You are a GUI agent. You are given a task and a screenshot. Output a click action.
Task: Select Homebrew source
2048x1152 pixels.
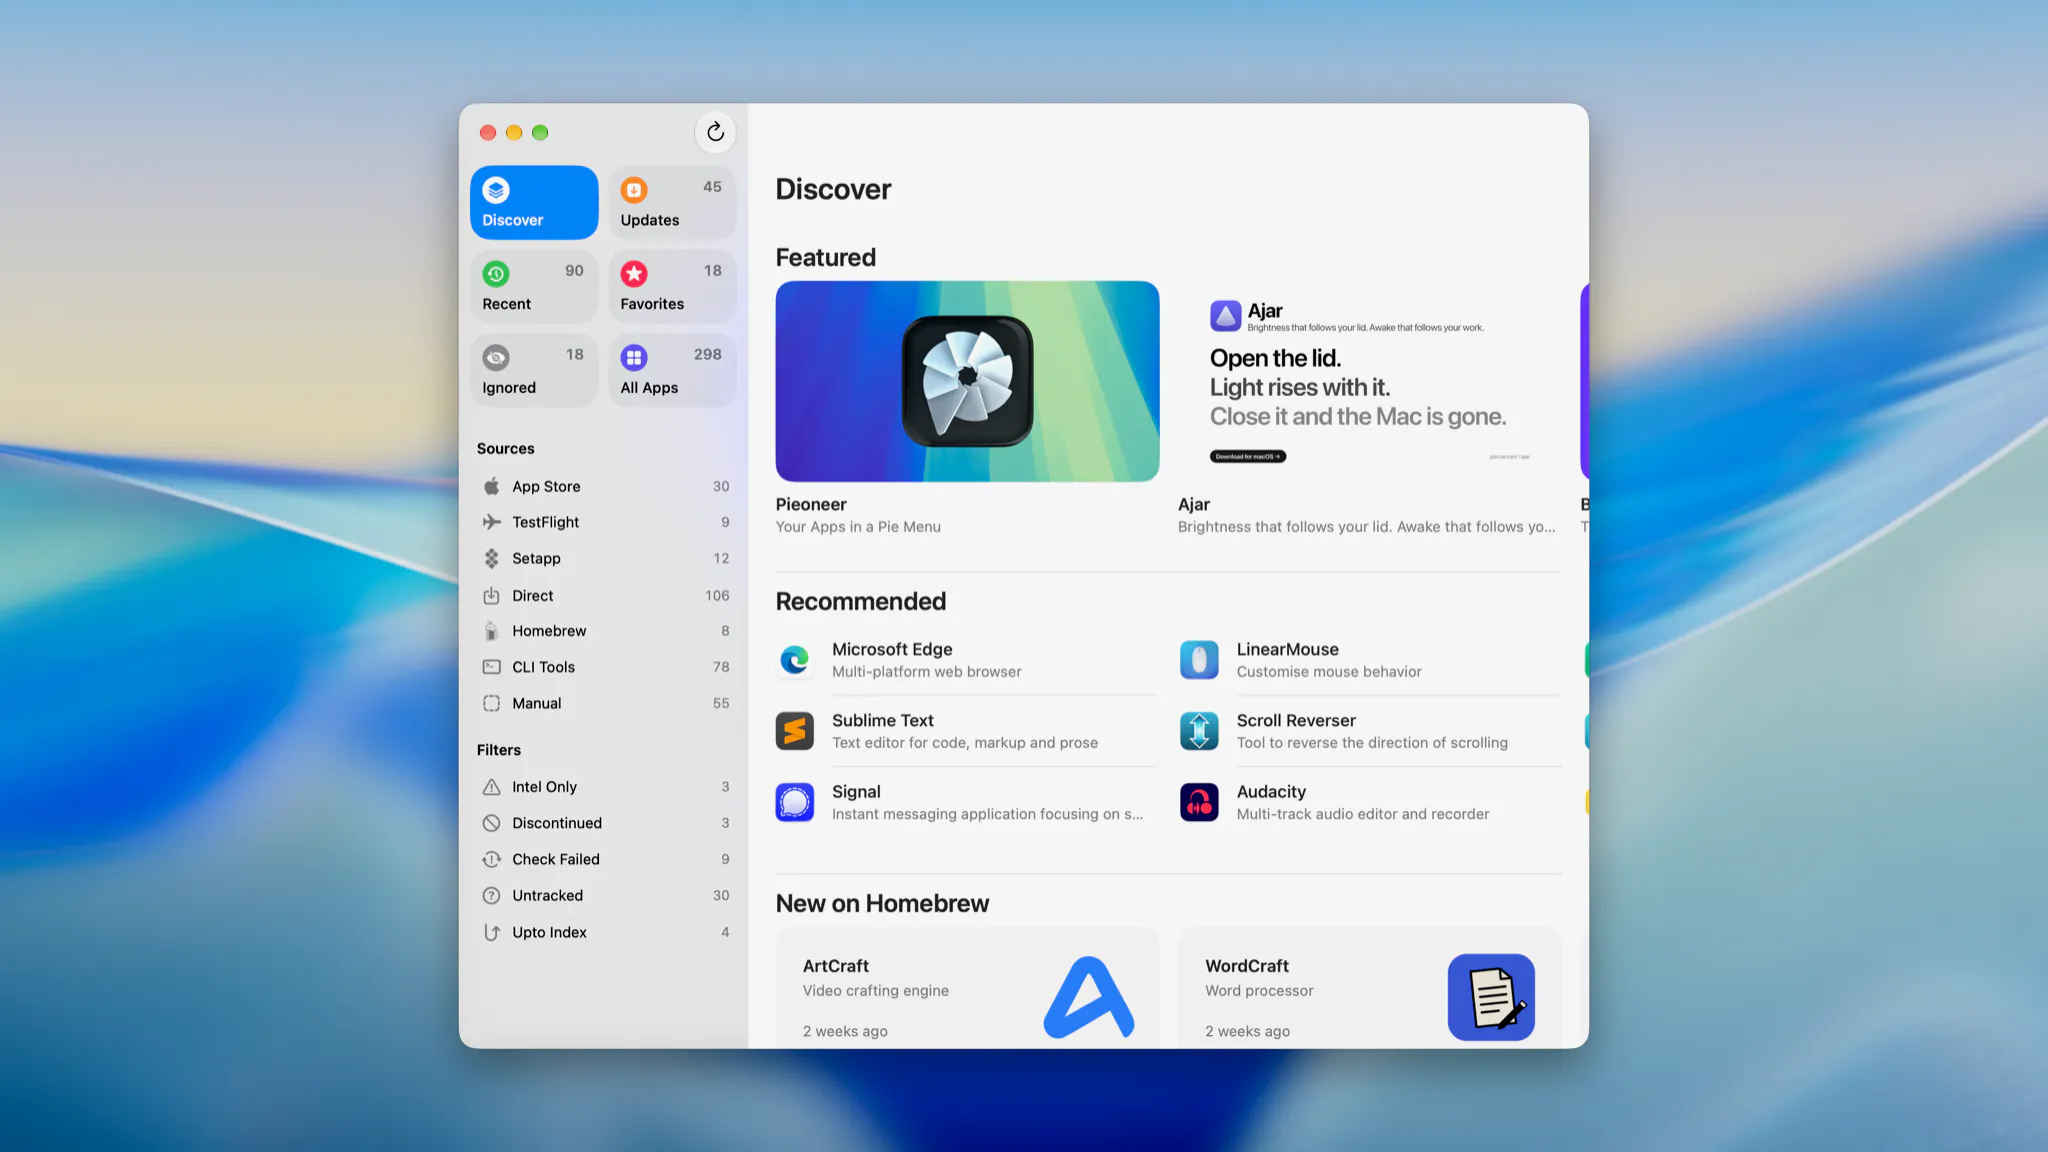point(605,631)
